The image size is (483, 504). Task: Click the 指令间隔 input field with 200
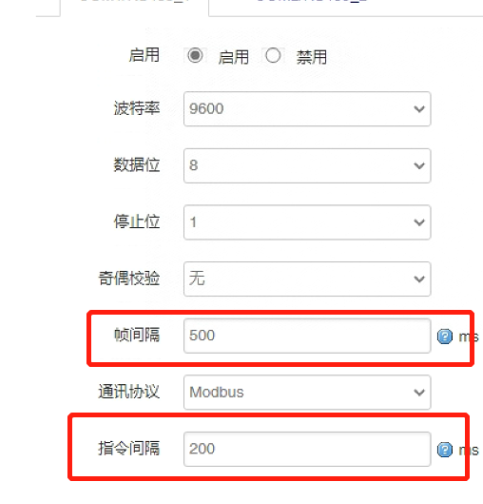click(307, 449)
